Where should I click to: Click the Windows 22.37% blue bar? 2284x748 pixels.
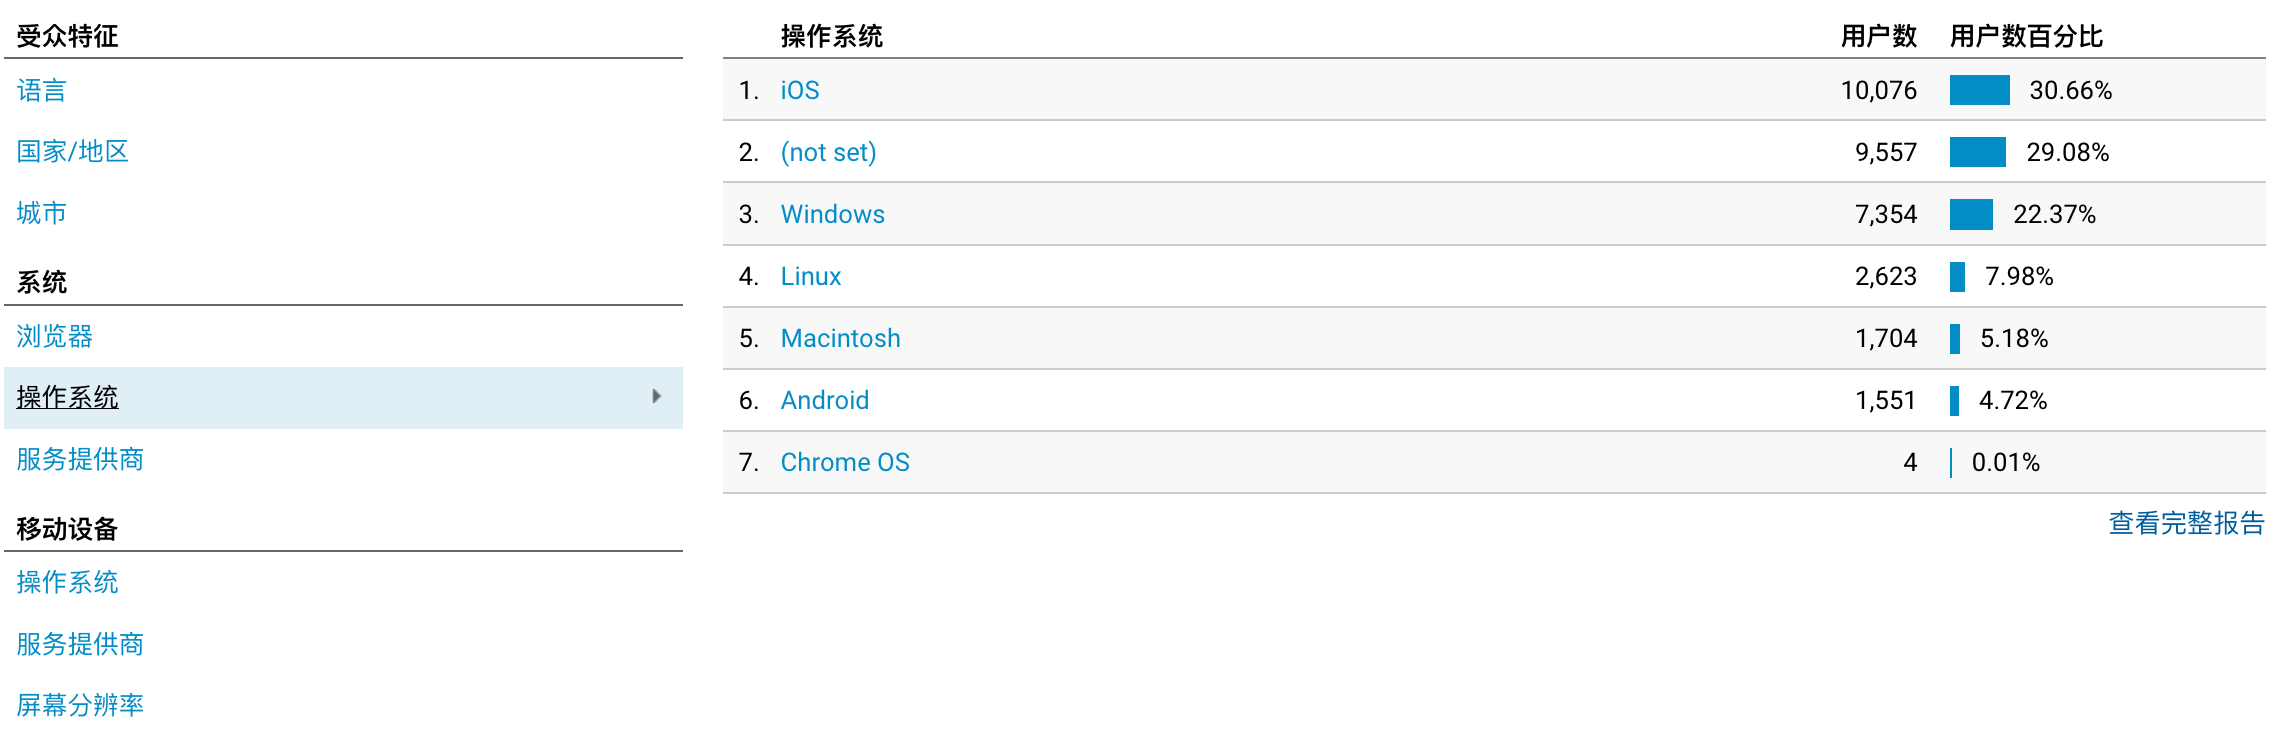coord(1971,214)
